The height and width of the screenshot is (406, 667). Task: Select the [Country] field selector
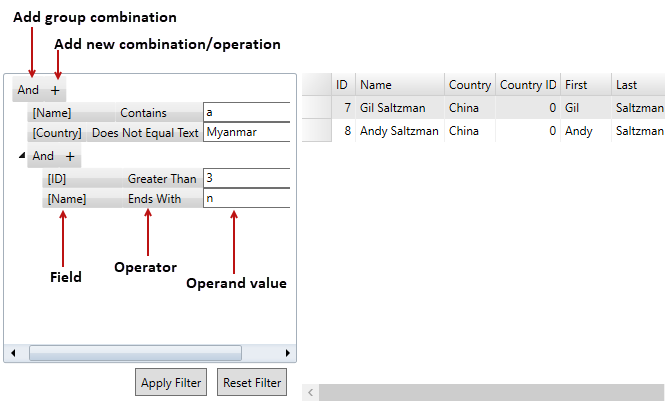[x=57, y=132]
